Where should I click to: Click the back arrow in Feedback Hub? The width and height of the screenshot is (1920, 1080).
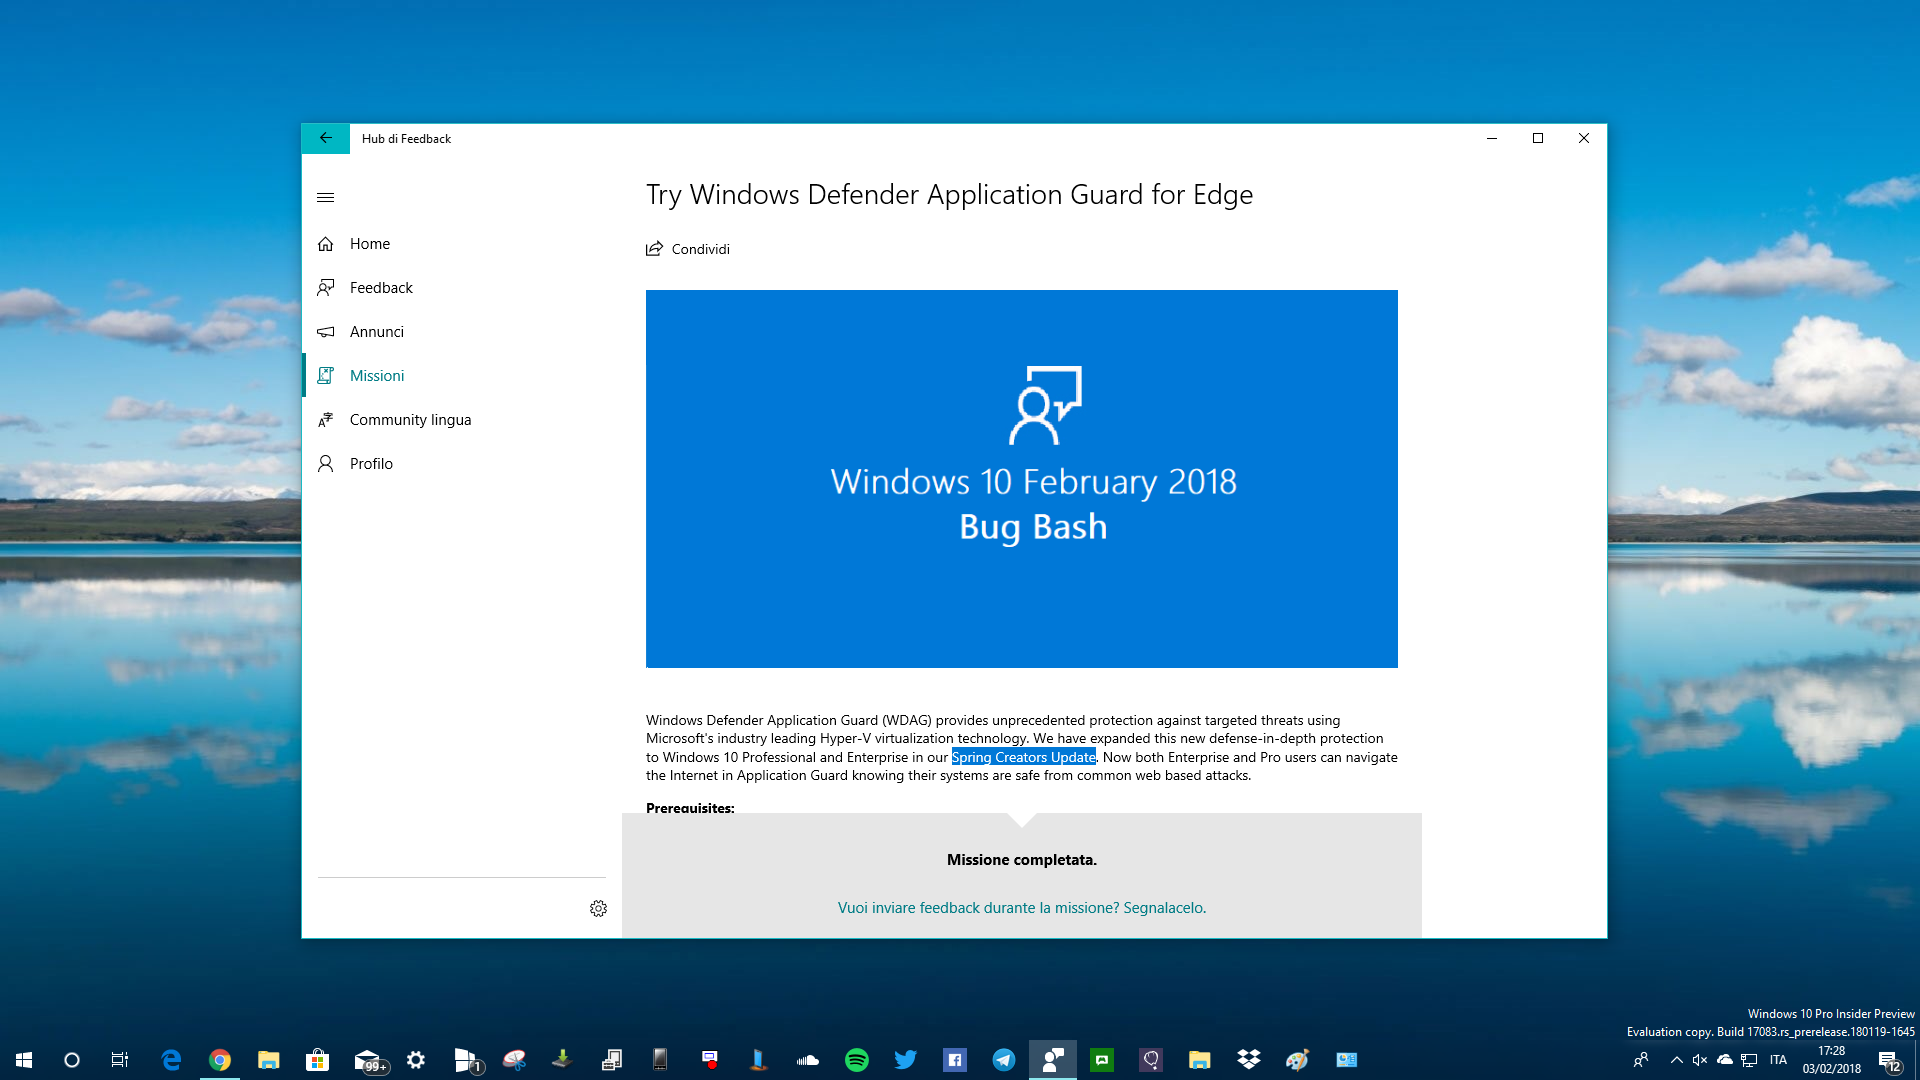click(x=325, y=138)
